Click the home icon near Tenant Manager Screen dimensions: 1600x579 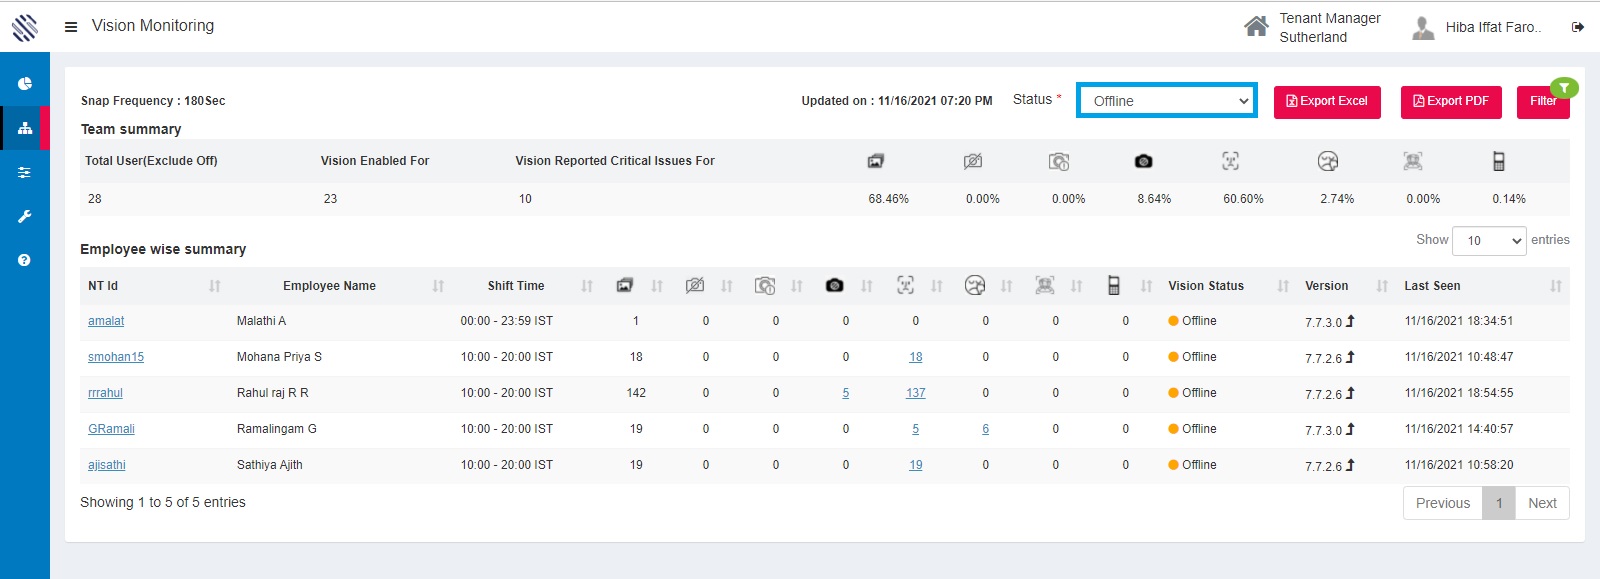tap(1256, 27)
